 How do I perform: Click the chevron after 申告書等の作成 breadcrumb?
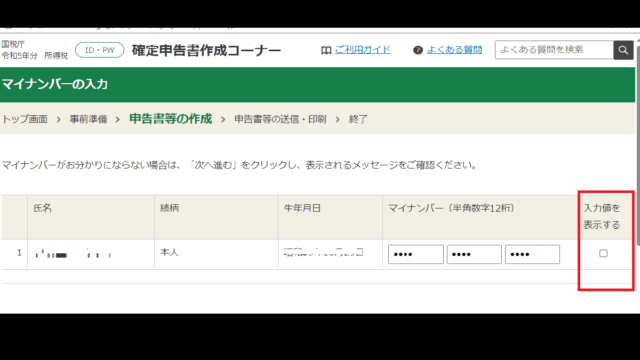tap(223, 119)
